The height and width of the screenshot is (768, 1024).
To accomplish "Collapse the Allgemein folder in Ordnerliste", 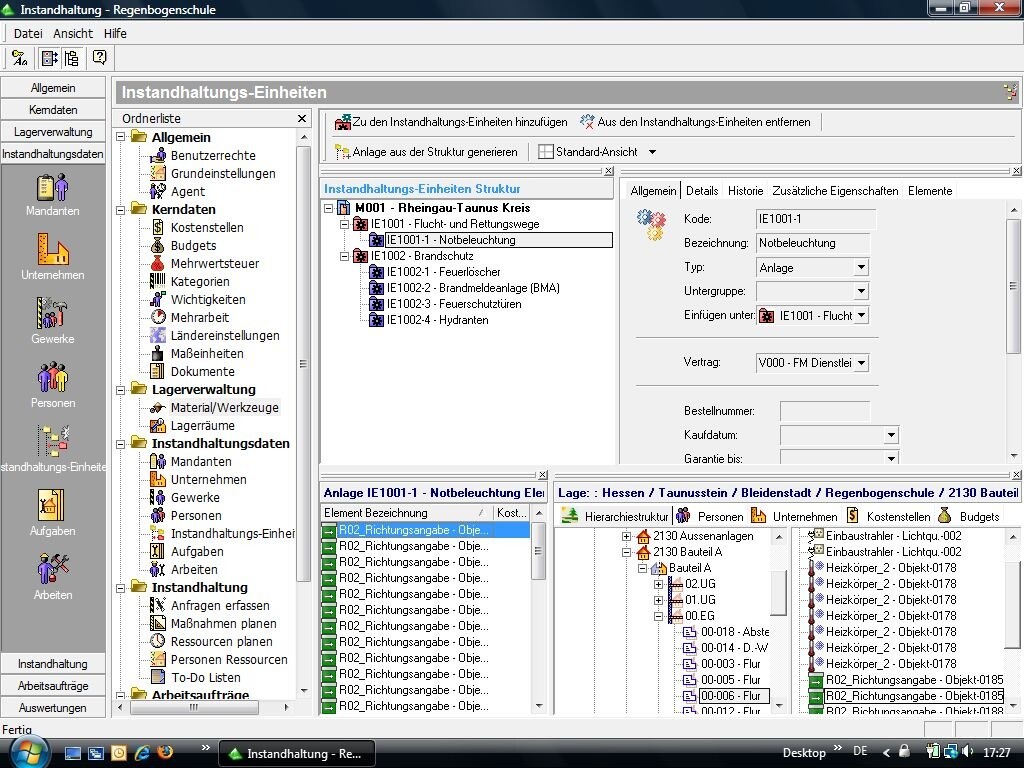I will (x=121, y=137).
